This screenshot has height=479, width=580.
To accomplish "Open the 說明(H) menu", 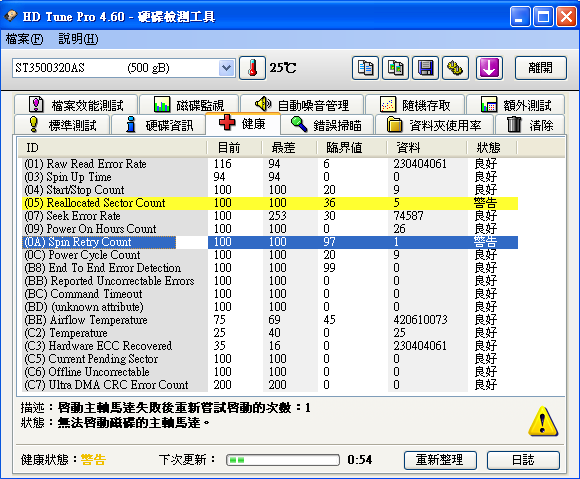I will pos(78,39).
